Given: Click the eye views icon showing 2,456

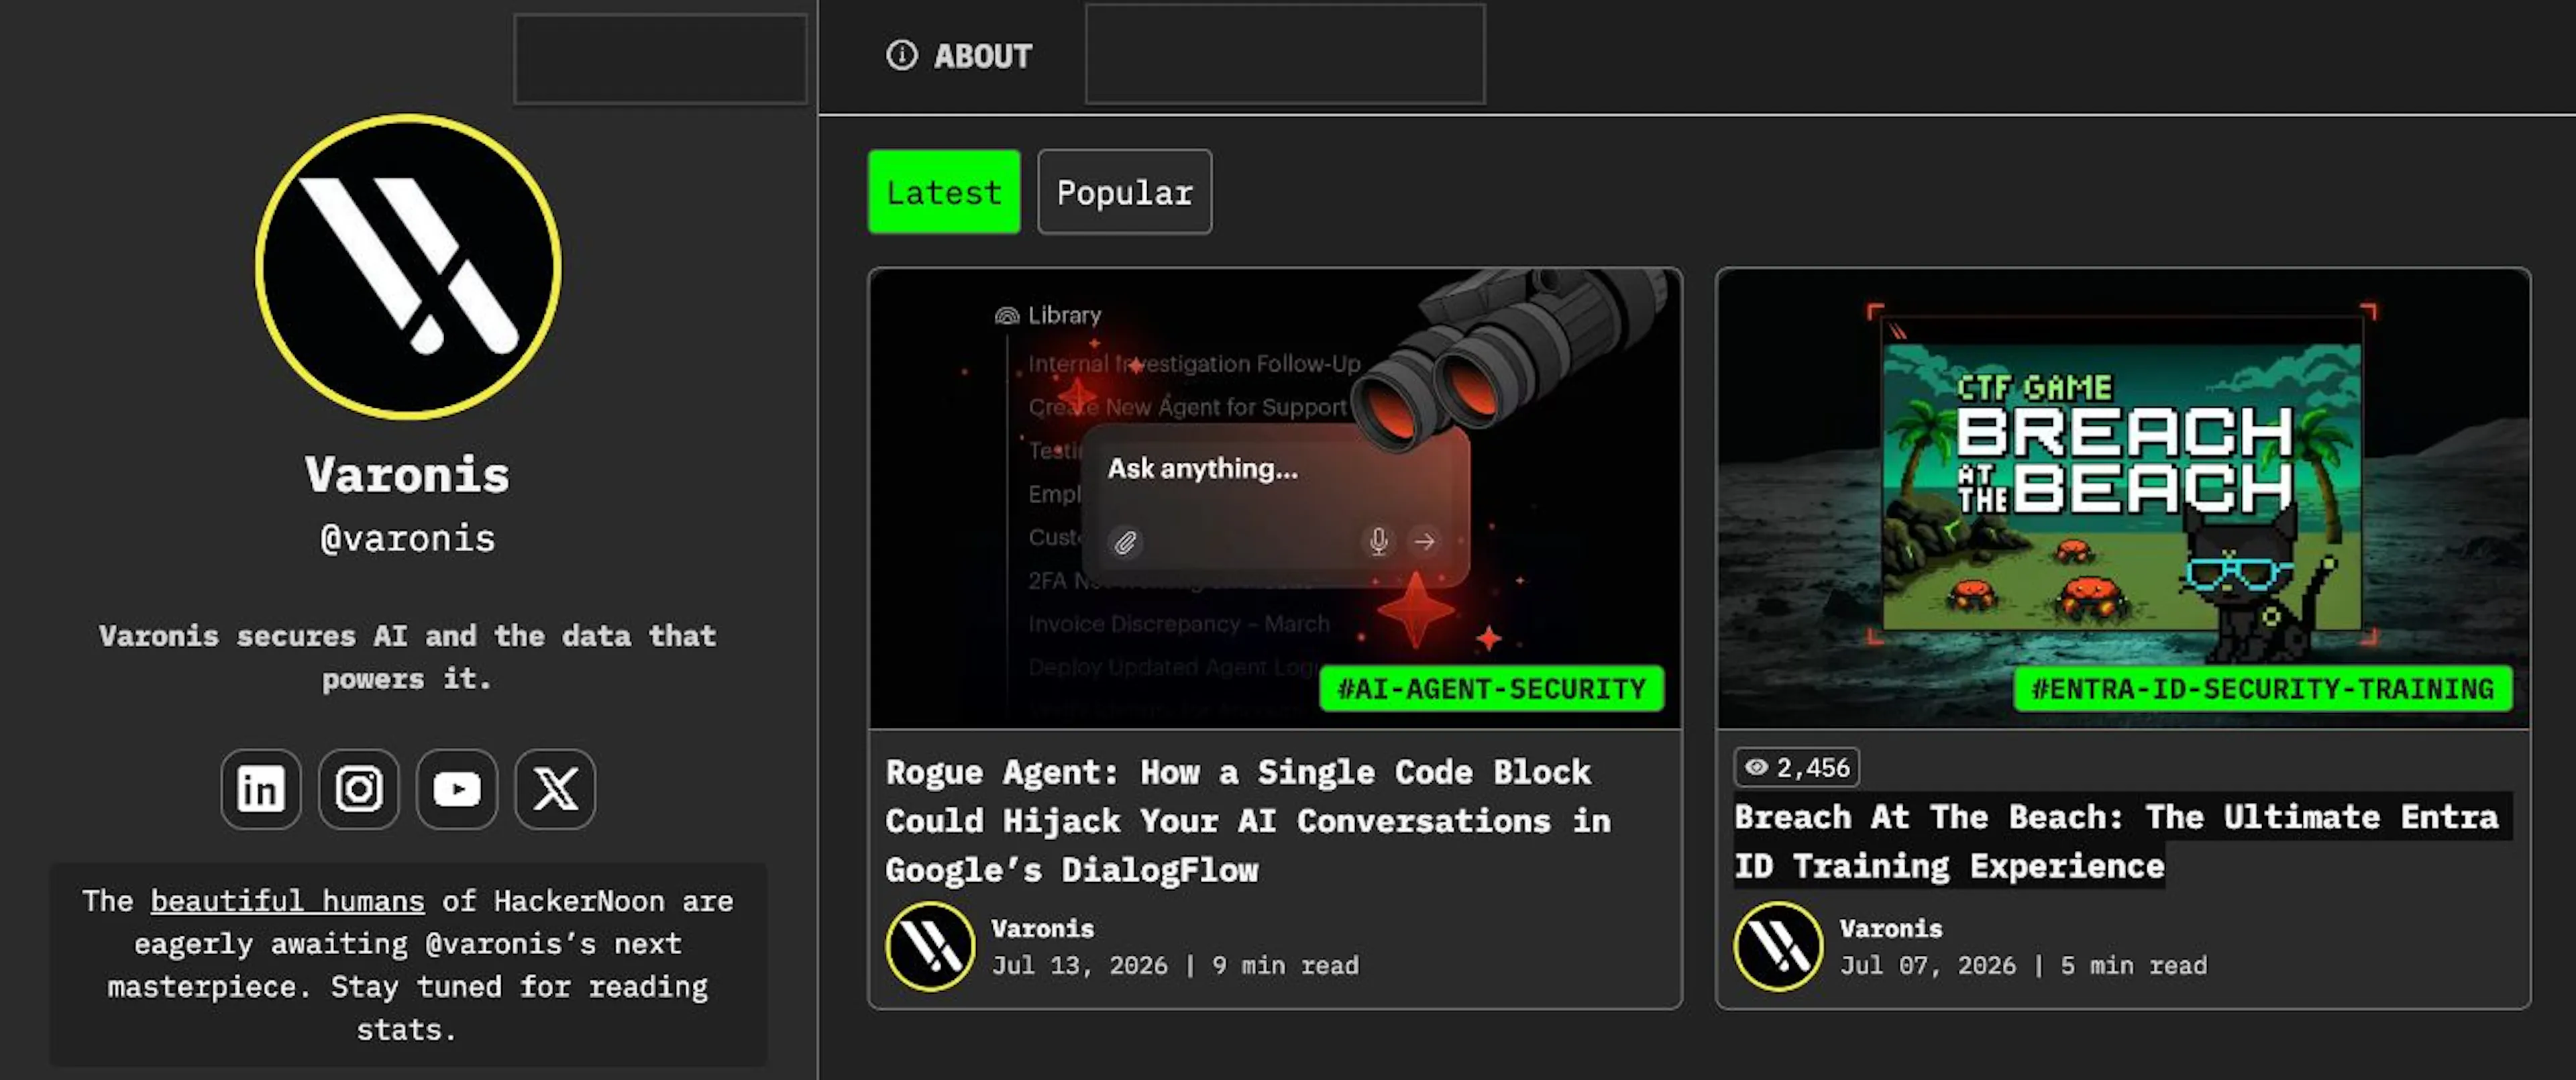Looking at the screenshot, I should pyautogui.click(x=1756, y=767).
